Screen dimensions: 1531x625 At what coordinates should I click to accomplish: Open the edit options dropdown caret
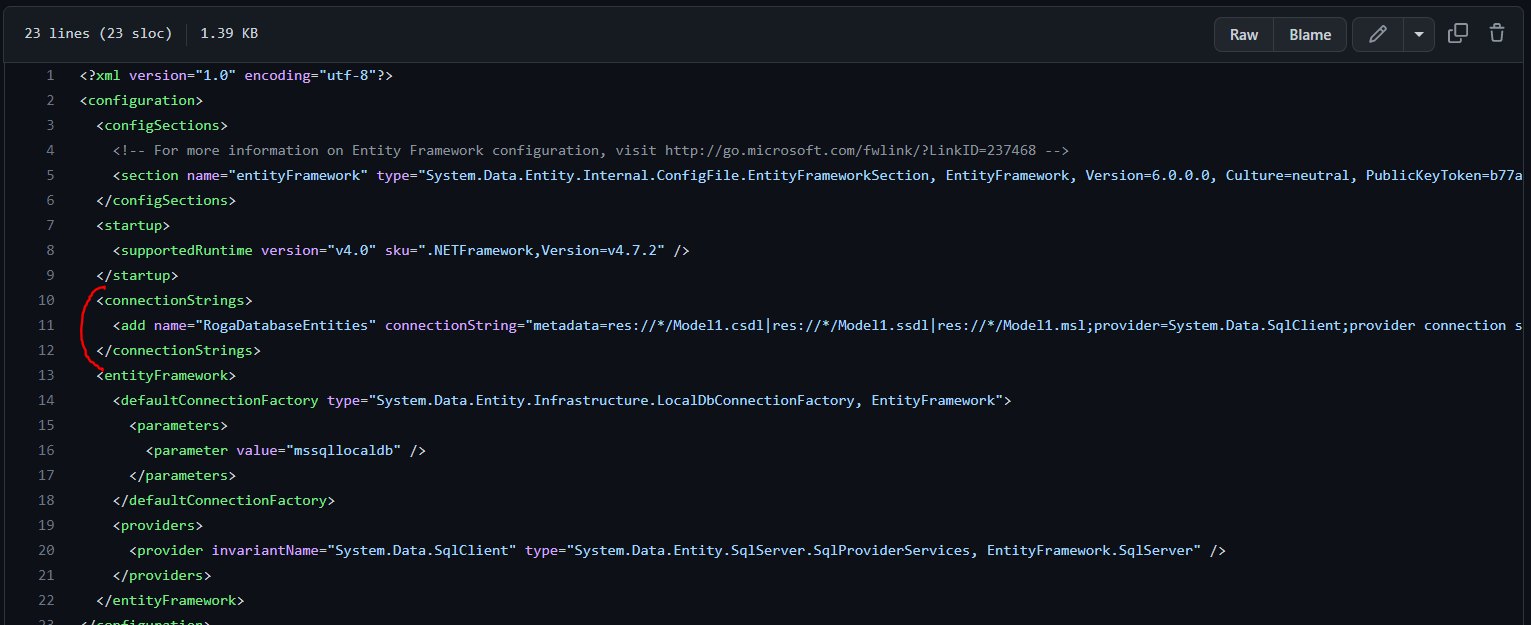(x=1419, y=33)
